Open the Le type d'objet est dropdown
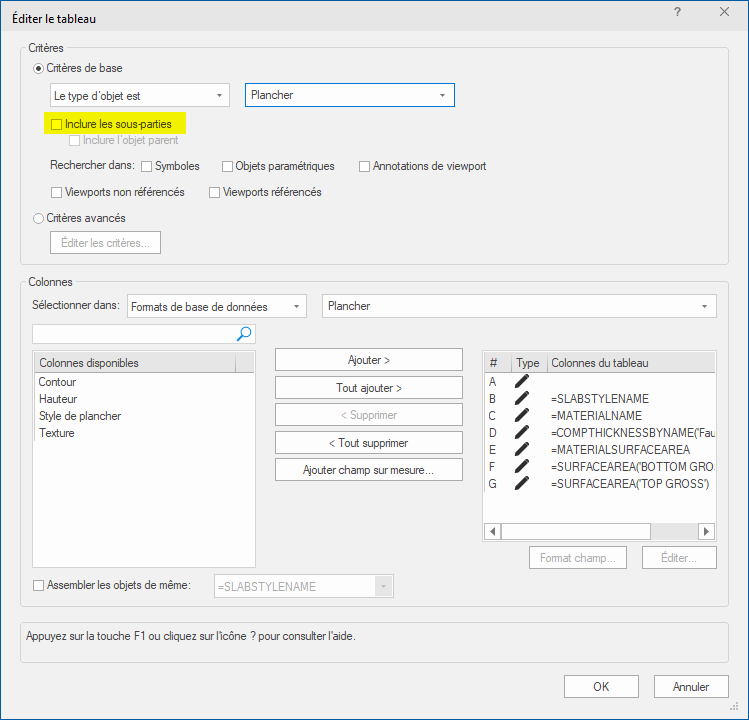The width and height of the screenshot is (749, 720). (x=139, y=95)
